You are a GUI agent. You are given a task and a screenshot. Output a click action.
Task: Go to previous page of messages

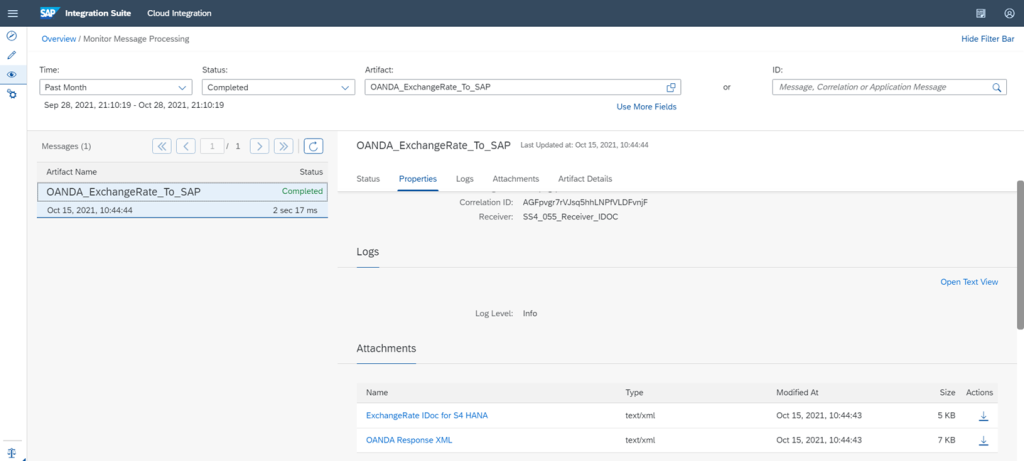click(186, 146)
